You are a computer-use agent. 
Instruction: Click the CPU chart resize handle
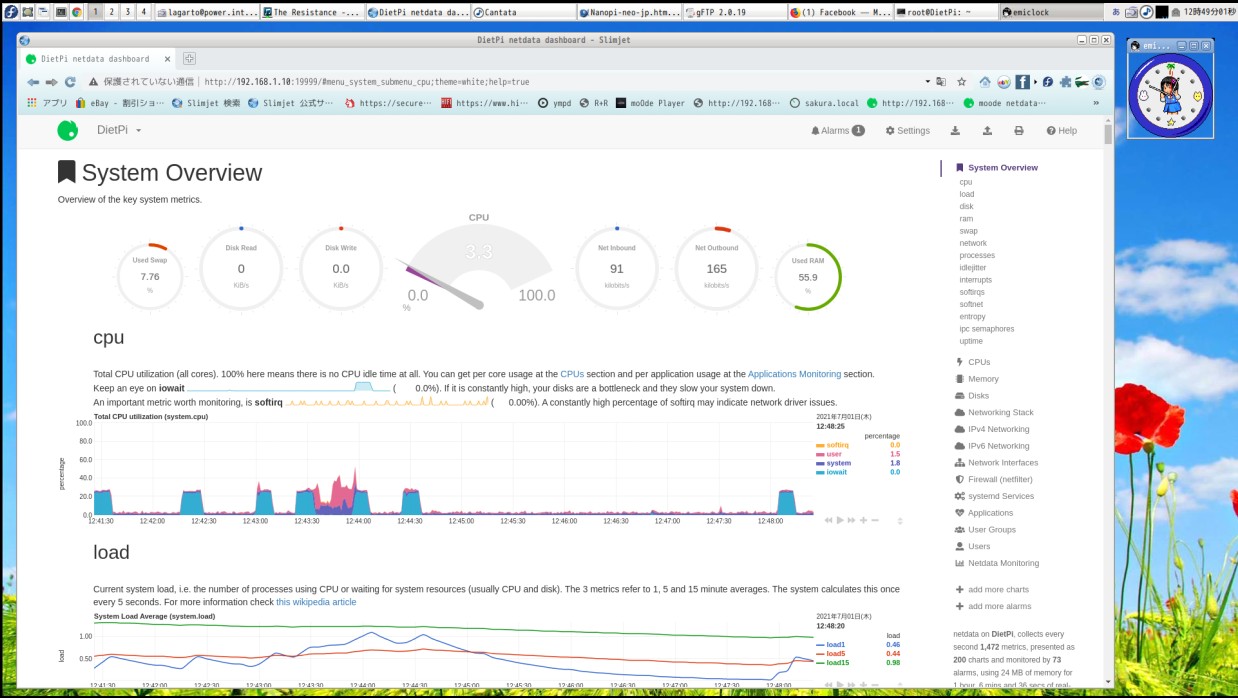[x=900, y=519]
